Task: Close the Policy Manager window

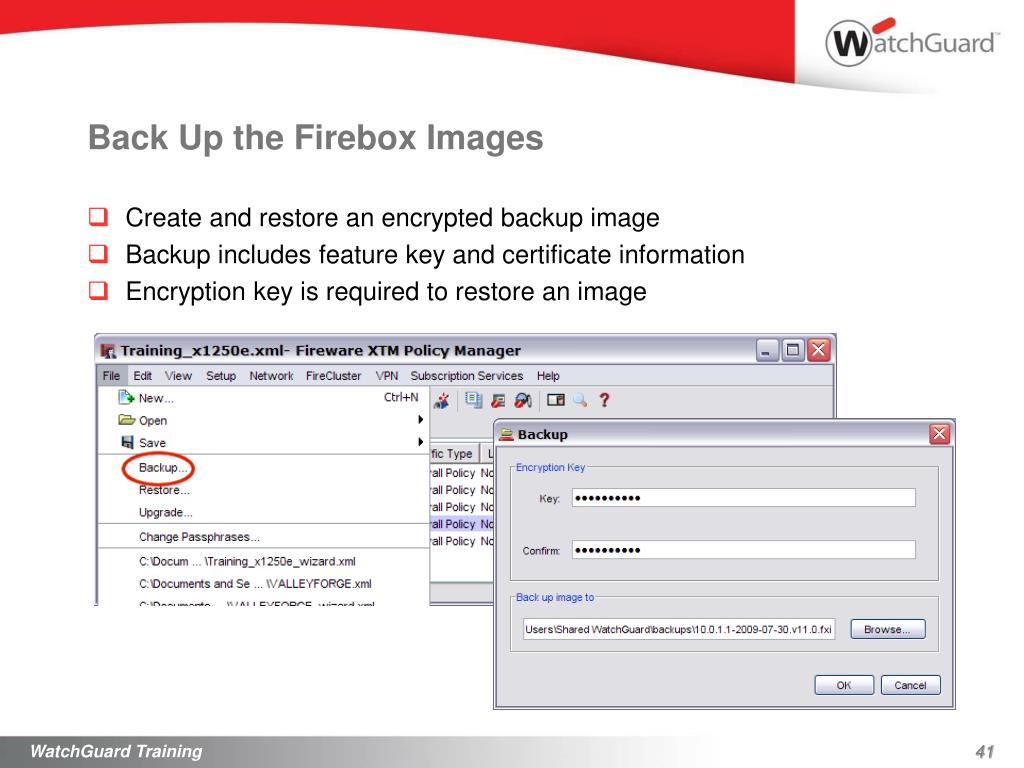Action: click(818, 351)
